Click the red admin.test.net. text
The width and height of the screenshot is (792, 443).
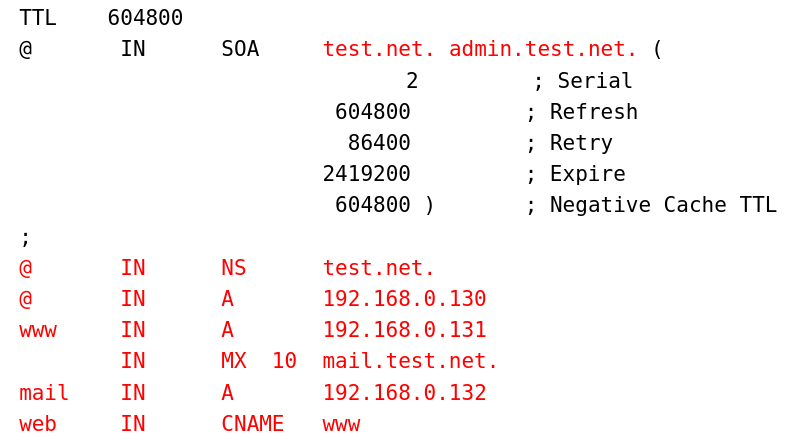(x=543, y=49)
